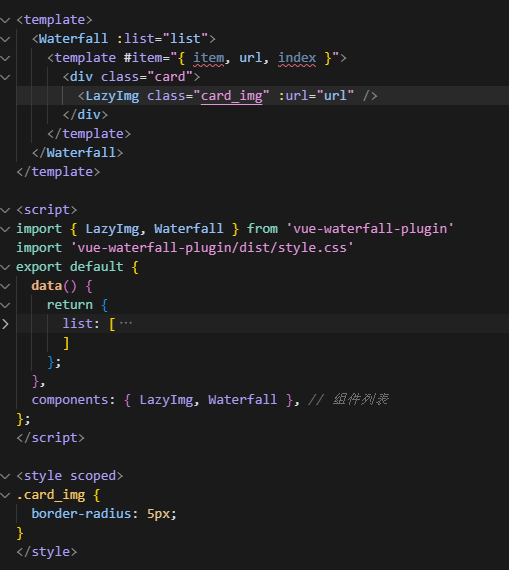This screenshot has height=570, width=509.
Task: Click the underlined "card_img" class value
Action: (232, 96)
